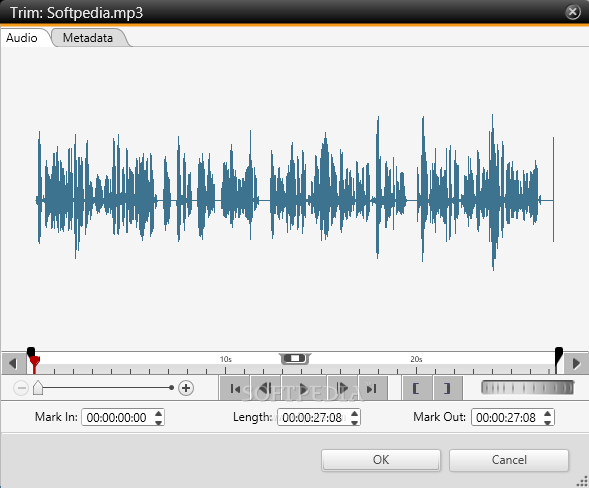Click the audio waveform display
The width and height of the screenshot is (589, 488).
tap(295, 193)
